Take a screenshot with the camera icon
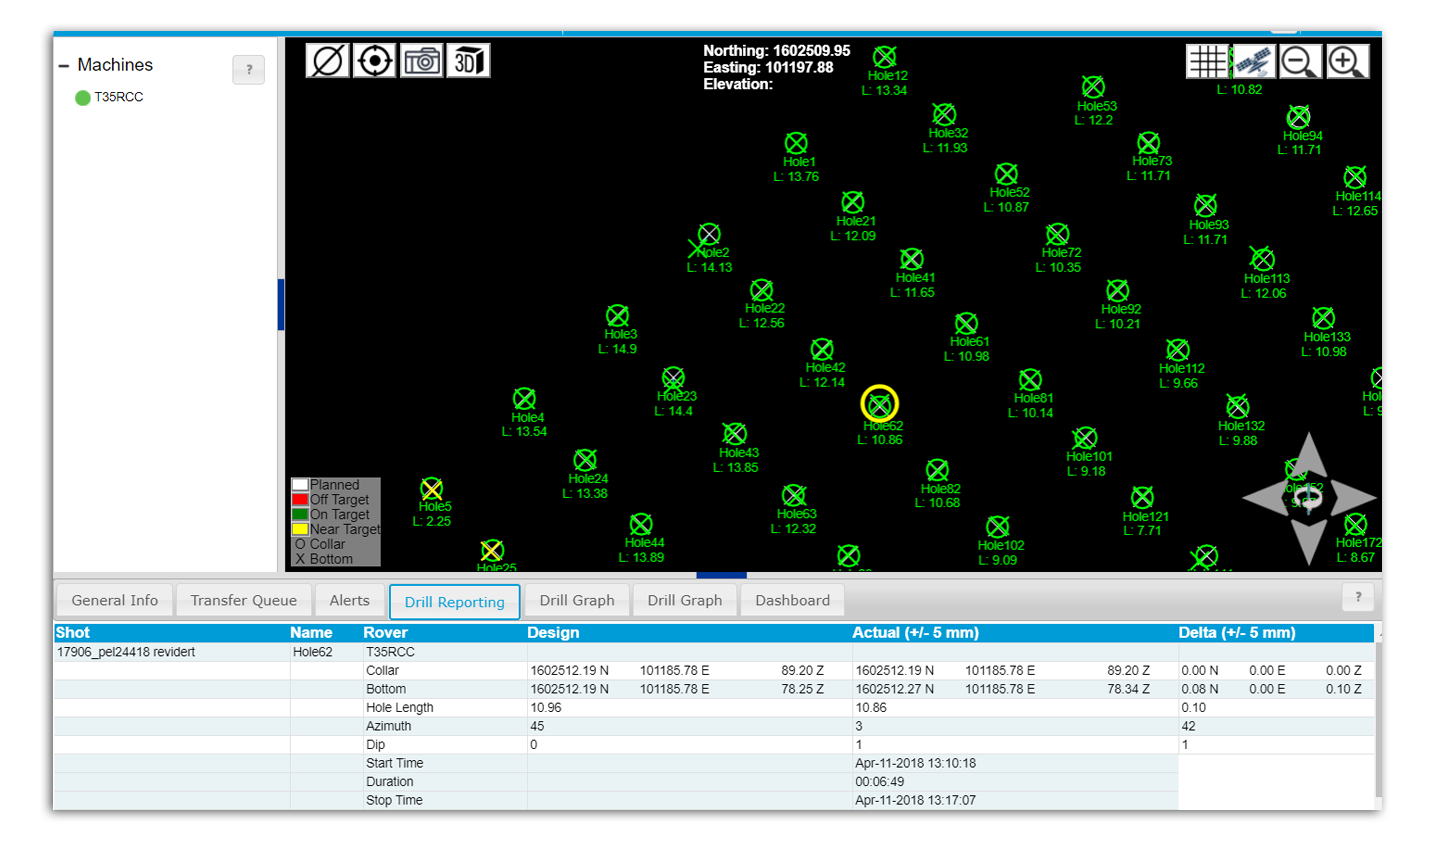 pos(421,60)
